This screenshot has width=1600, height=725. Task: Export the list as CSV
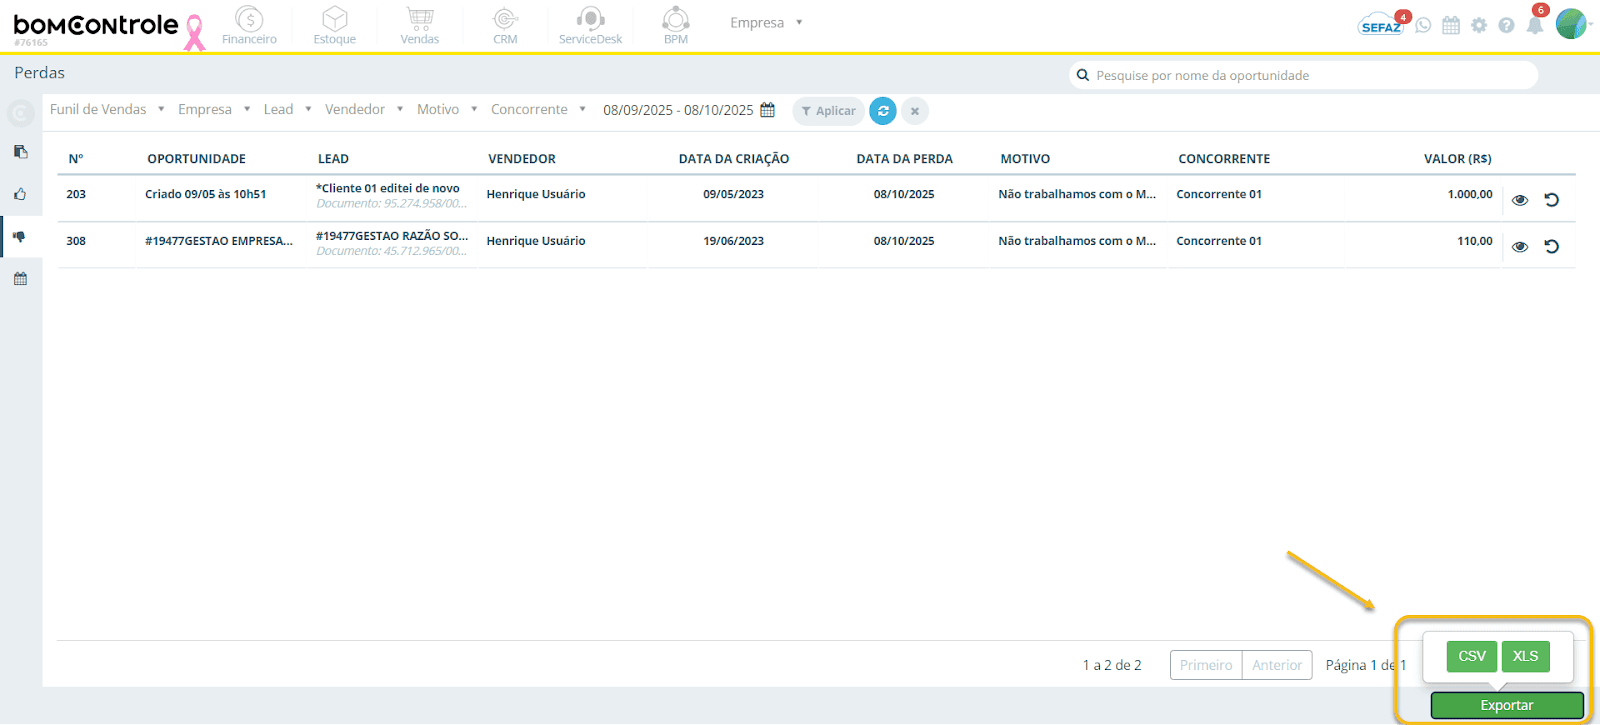coord(1472,656)
